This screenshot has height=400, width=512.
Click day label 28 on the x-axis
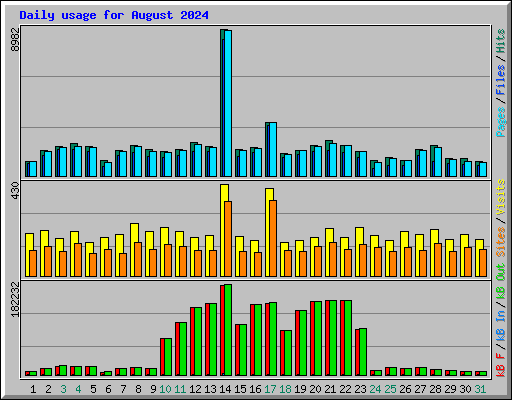(435, 389)
